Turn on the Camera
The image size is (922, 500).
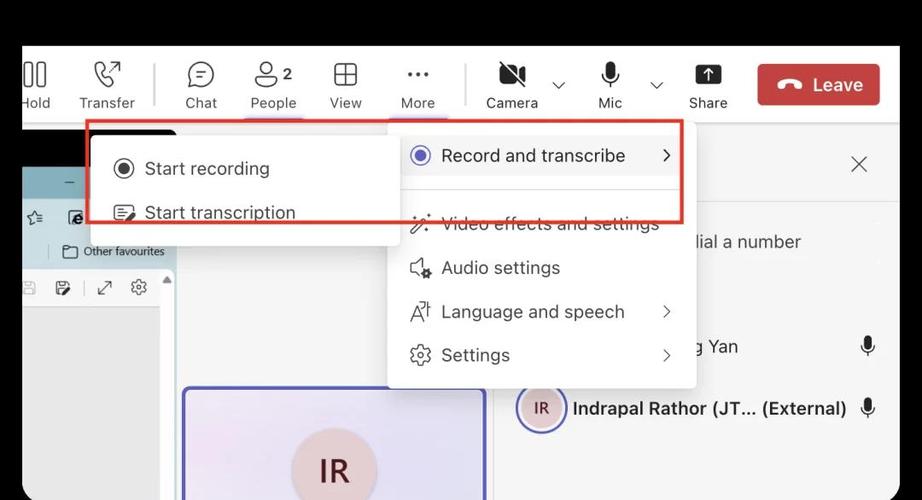[512, 85]
